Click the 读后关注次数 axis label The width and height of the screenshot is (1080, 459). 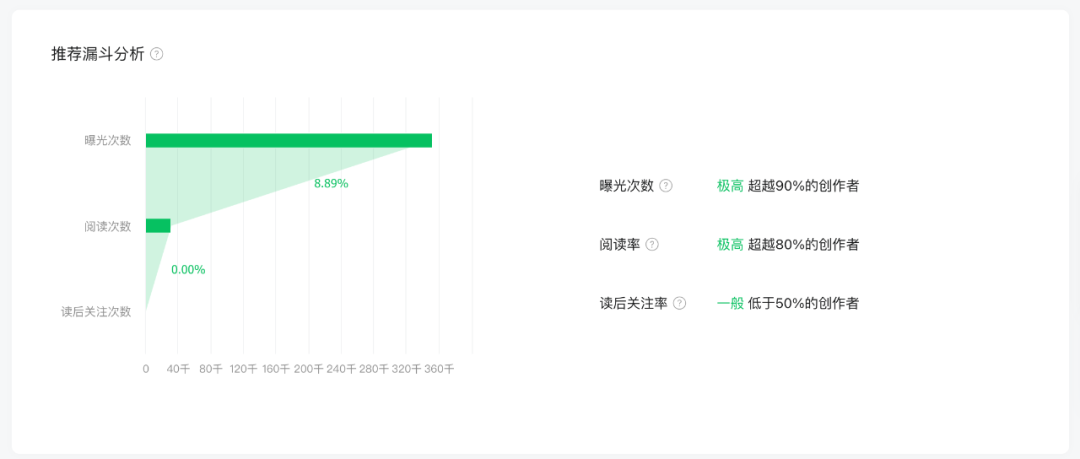point(96,312)
